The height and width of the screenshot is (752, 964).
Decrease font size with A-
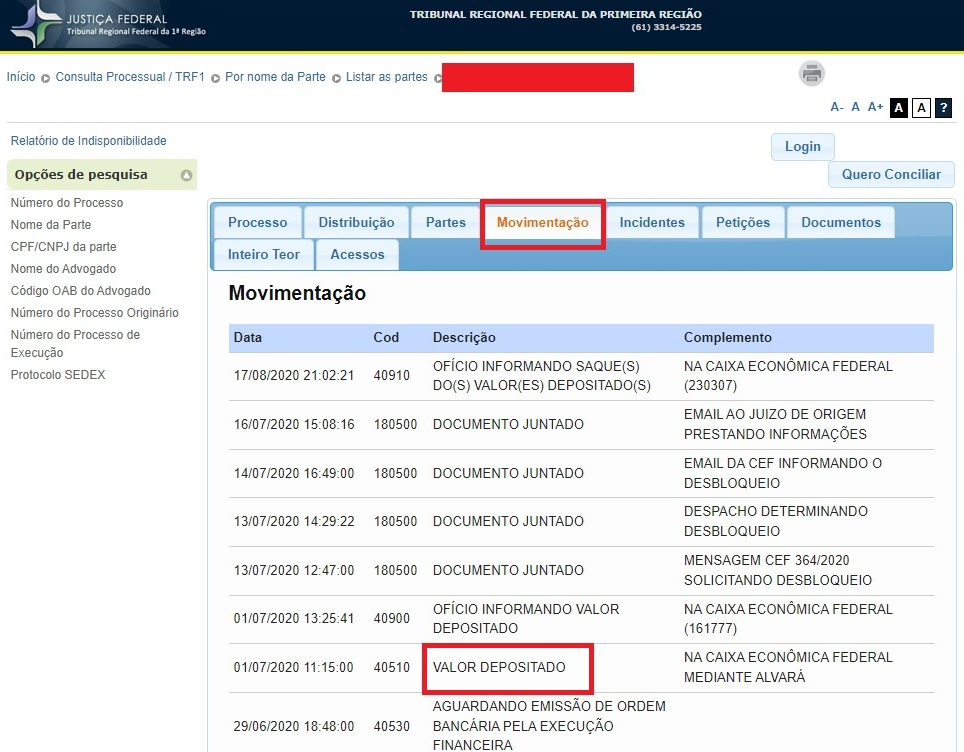tap(836, 107)
